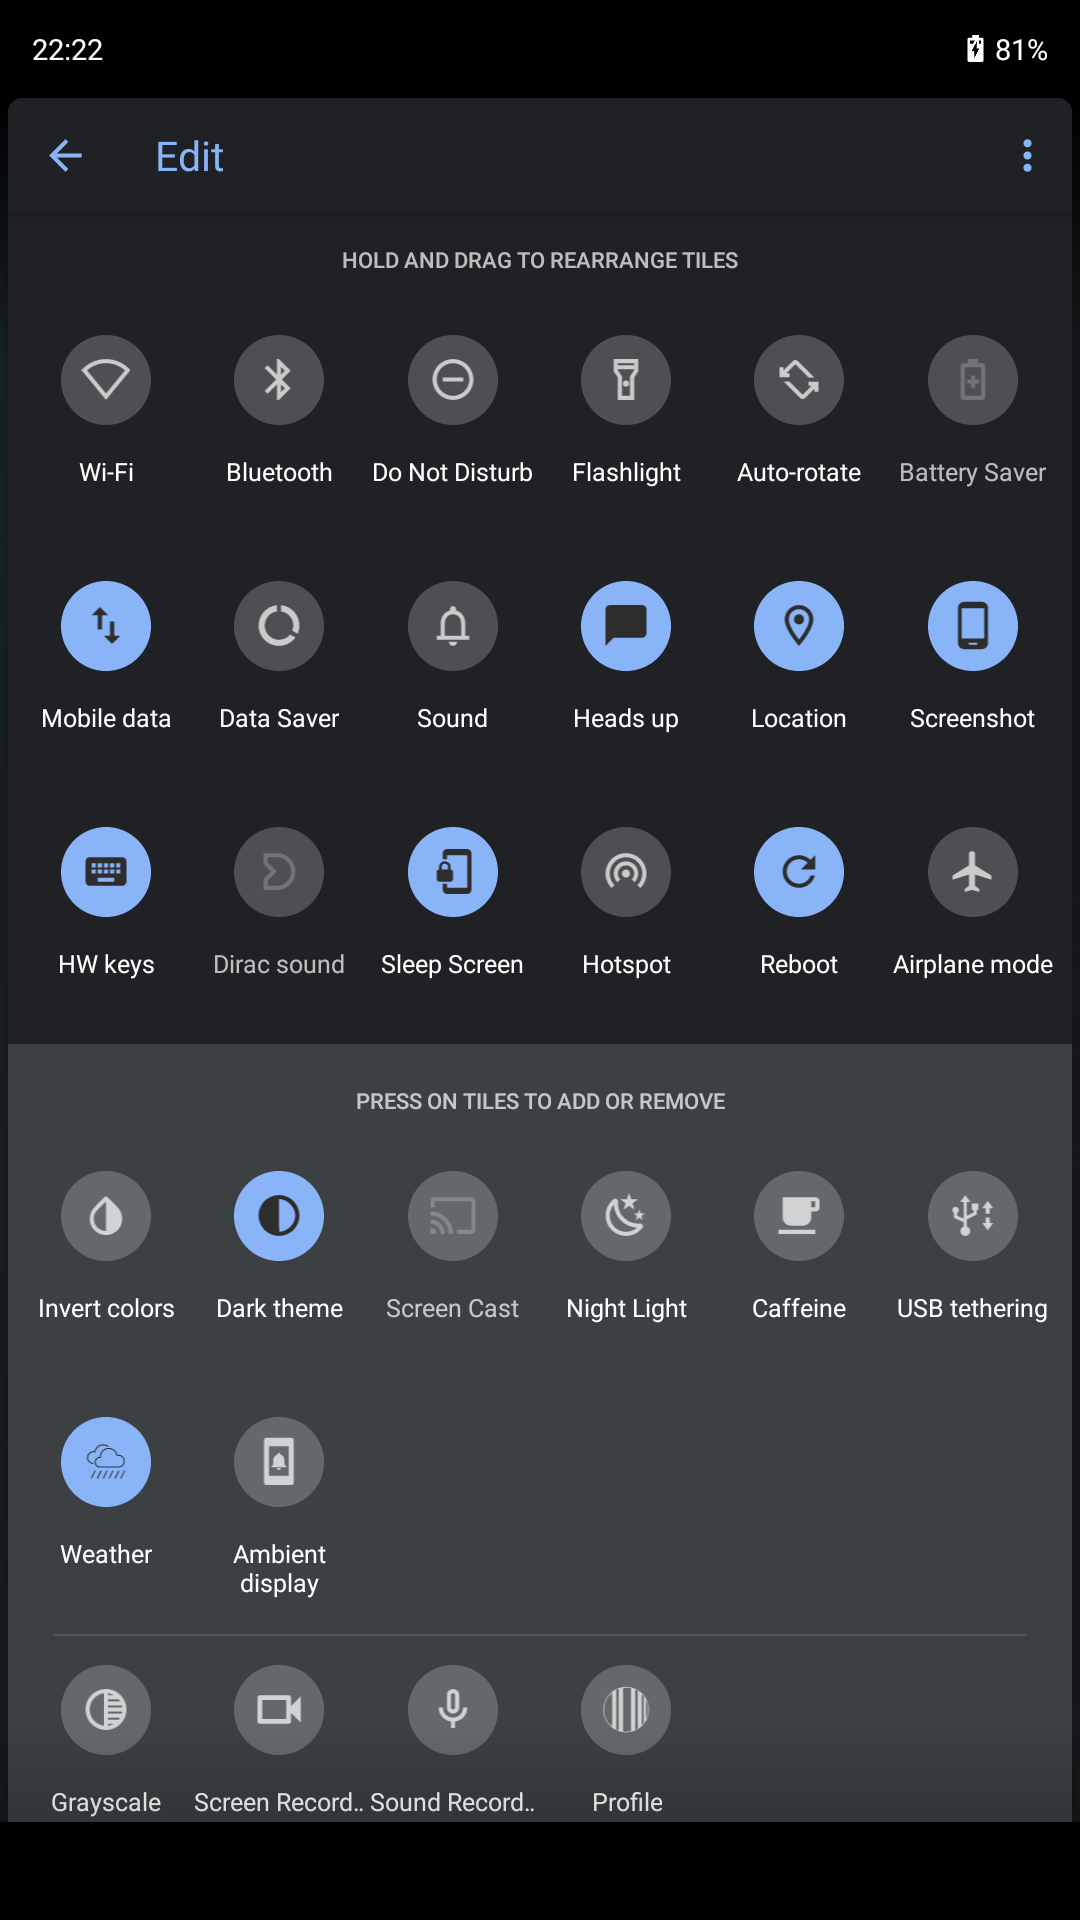This screenshot has height=1920, width=1080.
Task: Open the three-dot overflow menu
Action: point(1027,156)
